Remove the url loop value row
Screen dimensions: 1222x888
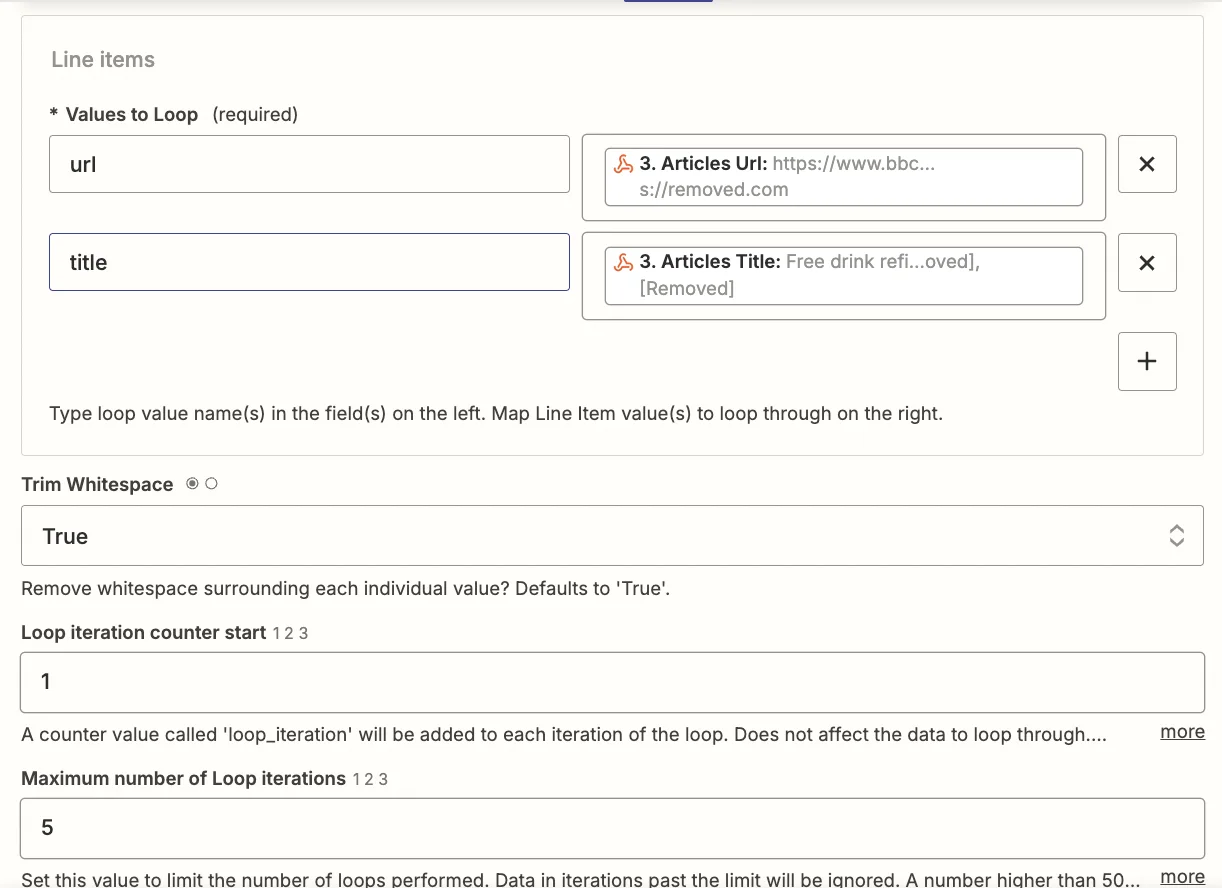coord(1147,164)
